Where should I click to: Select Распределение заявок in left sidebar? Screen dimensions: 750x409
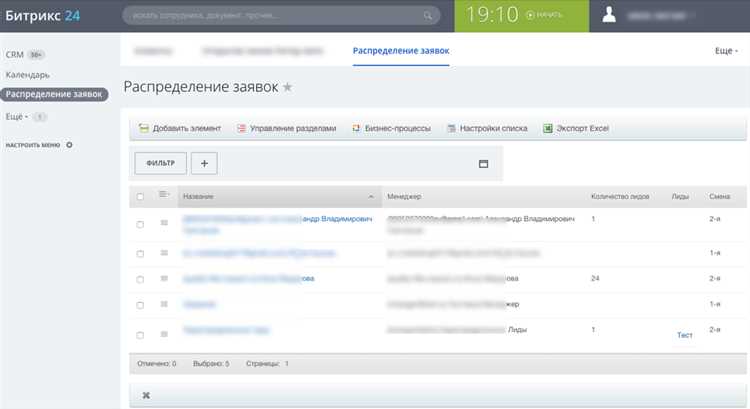pyautogui.click(x=54, y=94)
